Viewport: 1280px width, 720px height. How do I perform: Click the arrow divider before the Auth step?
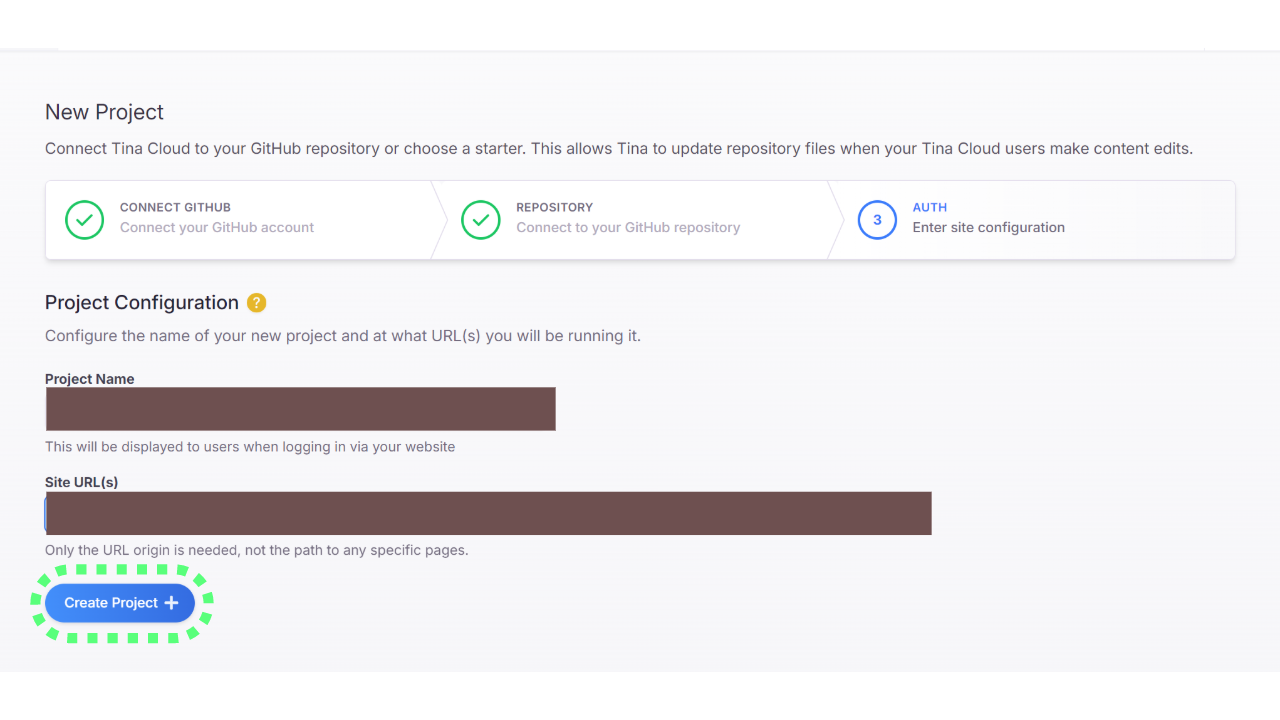pos(836,220)
